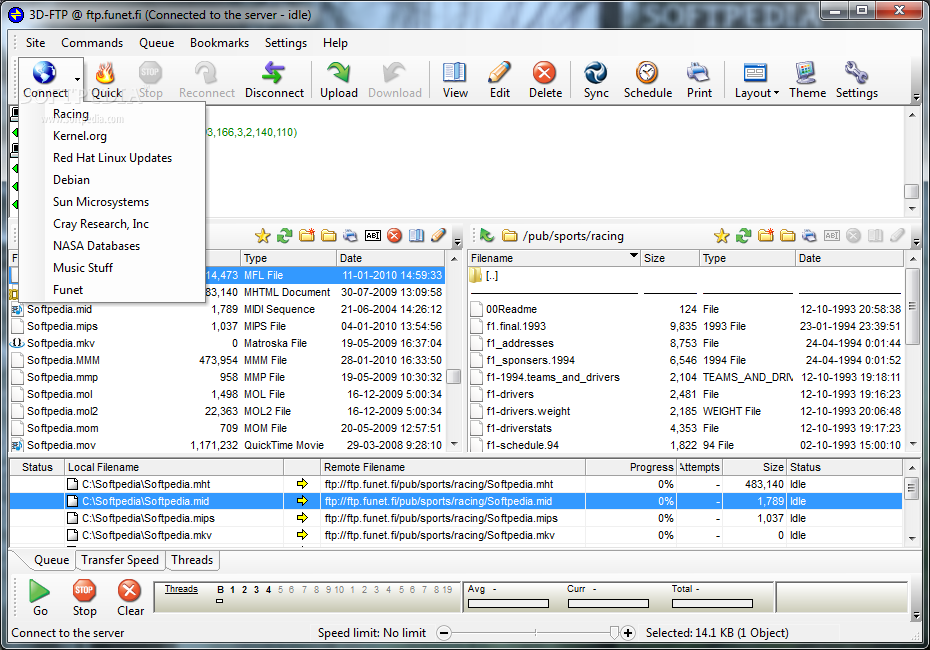
Task: Select f1-drivers.weight remote file
Action: [x=528, y=411]
